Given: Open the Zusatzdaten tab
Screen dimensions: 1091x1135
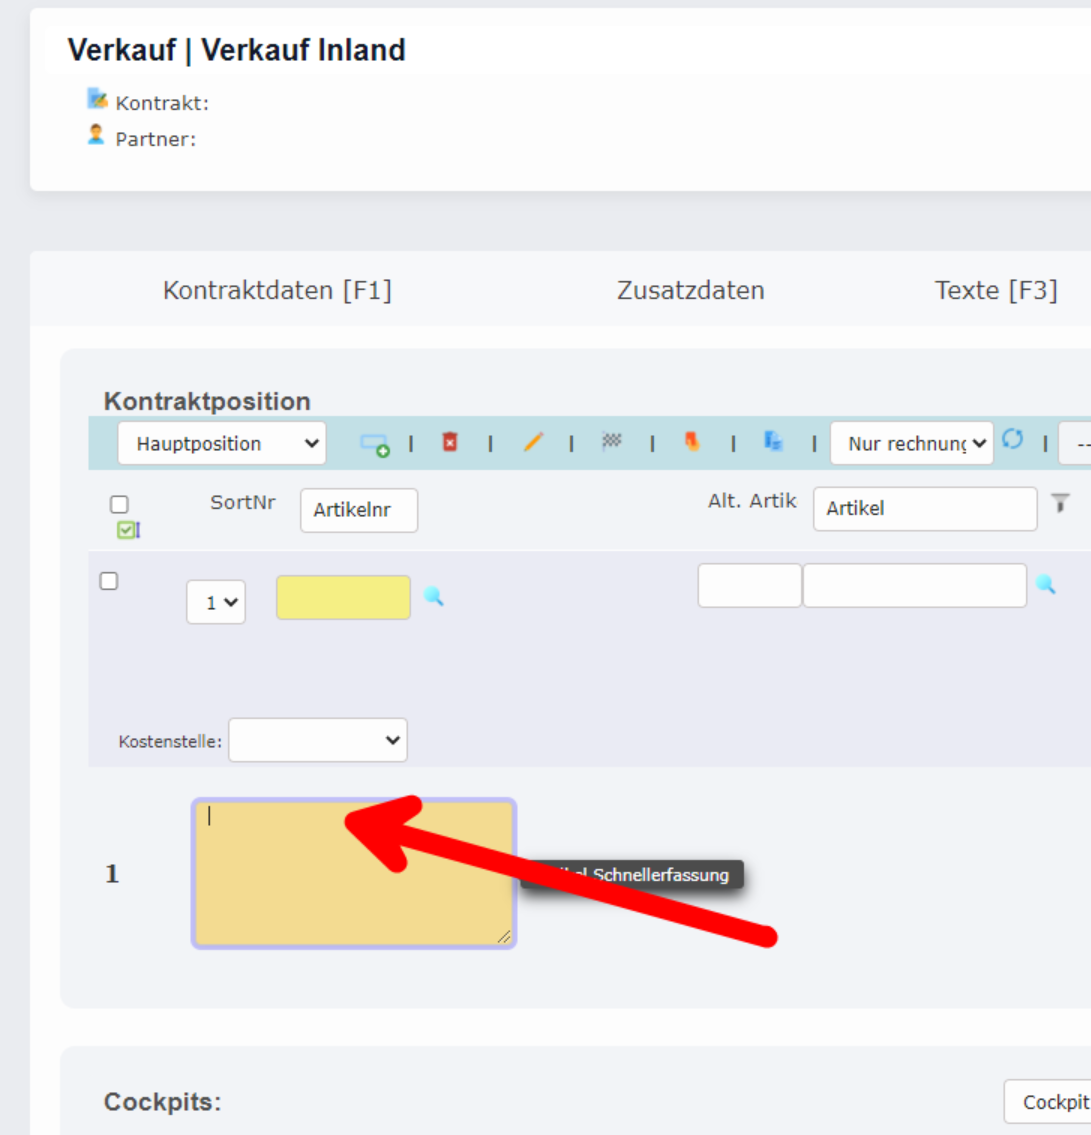Looking at the screenshot, I should pos(690,290).
